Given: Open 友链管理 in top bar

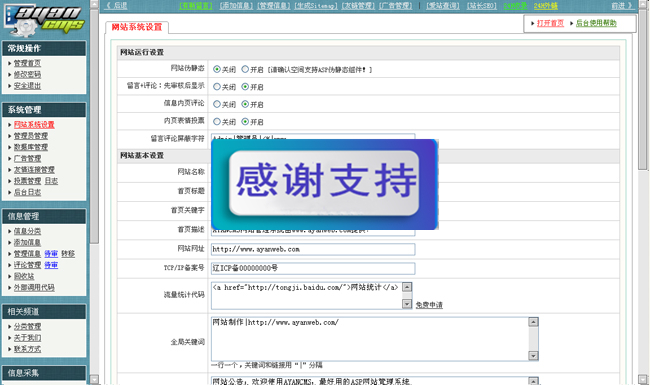Looking at the screenshot, I should [x=358, y=6].
